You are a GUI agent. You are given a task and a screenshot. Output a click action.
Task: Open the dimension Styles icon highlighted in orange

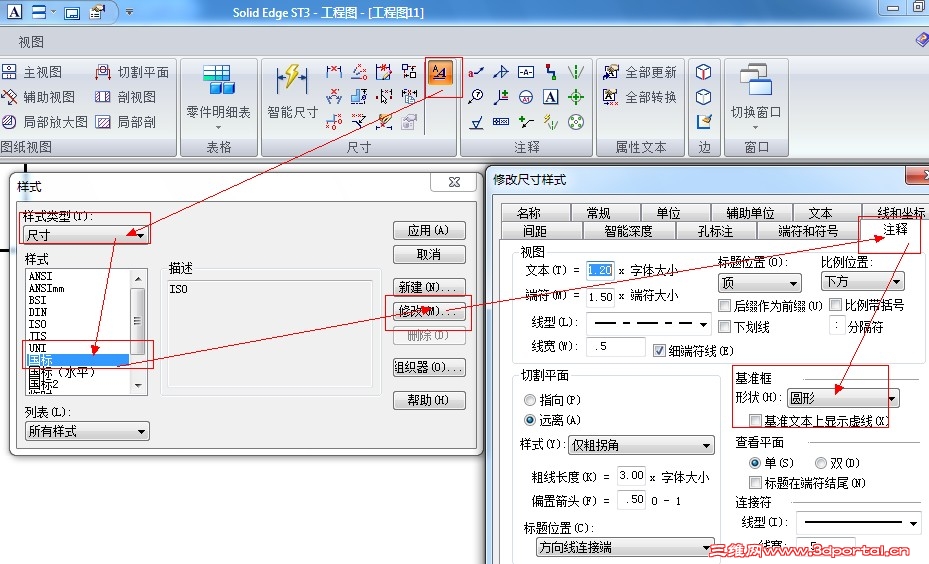click(439, 72)
